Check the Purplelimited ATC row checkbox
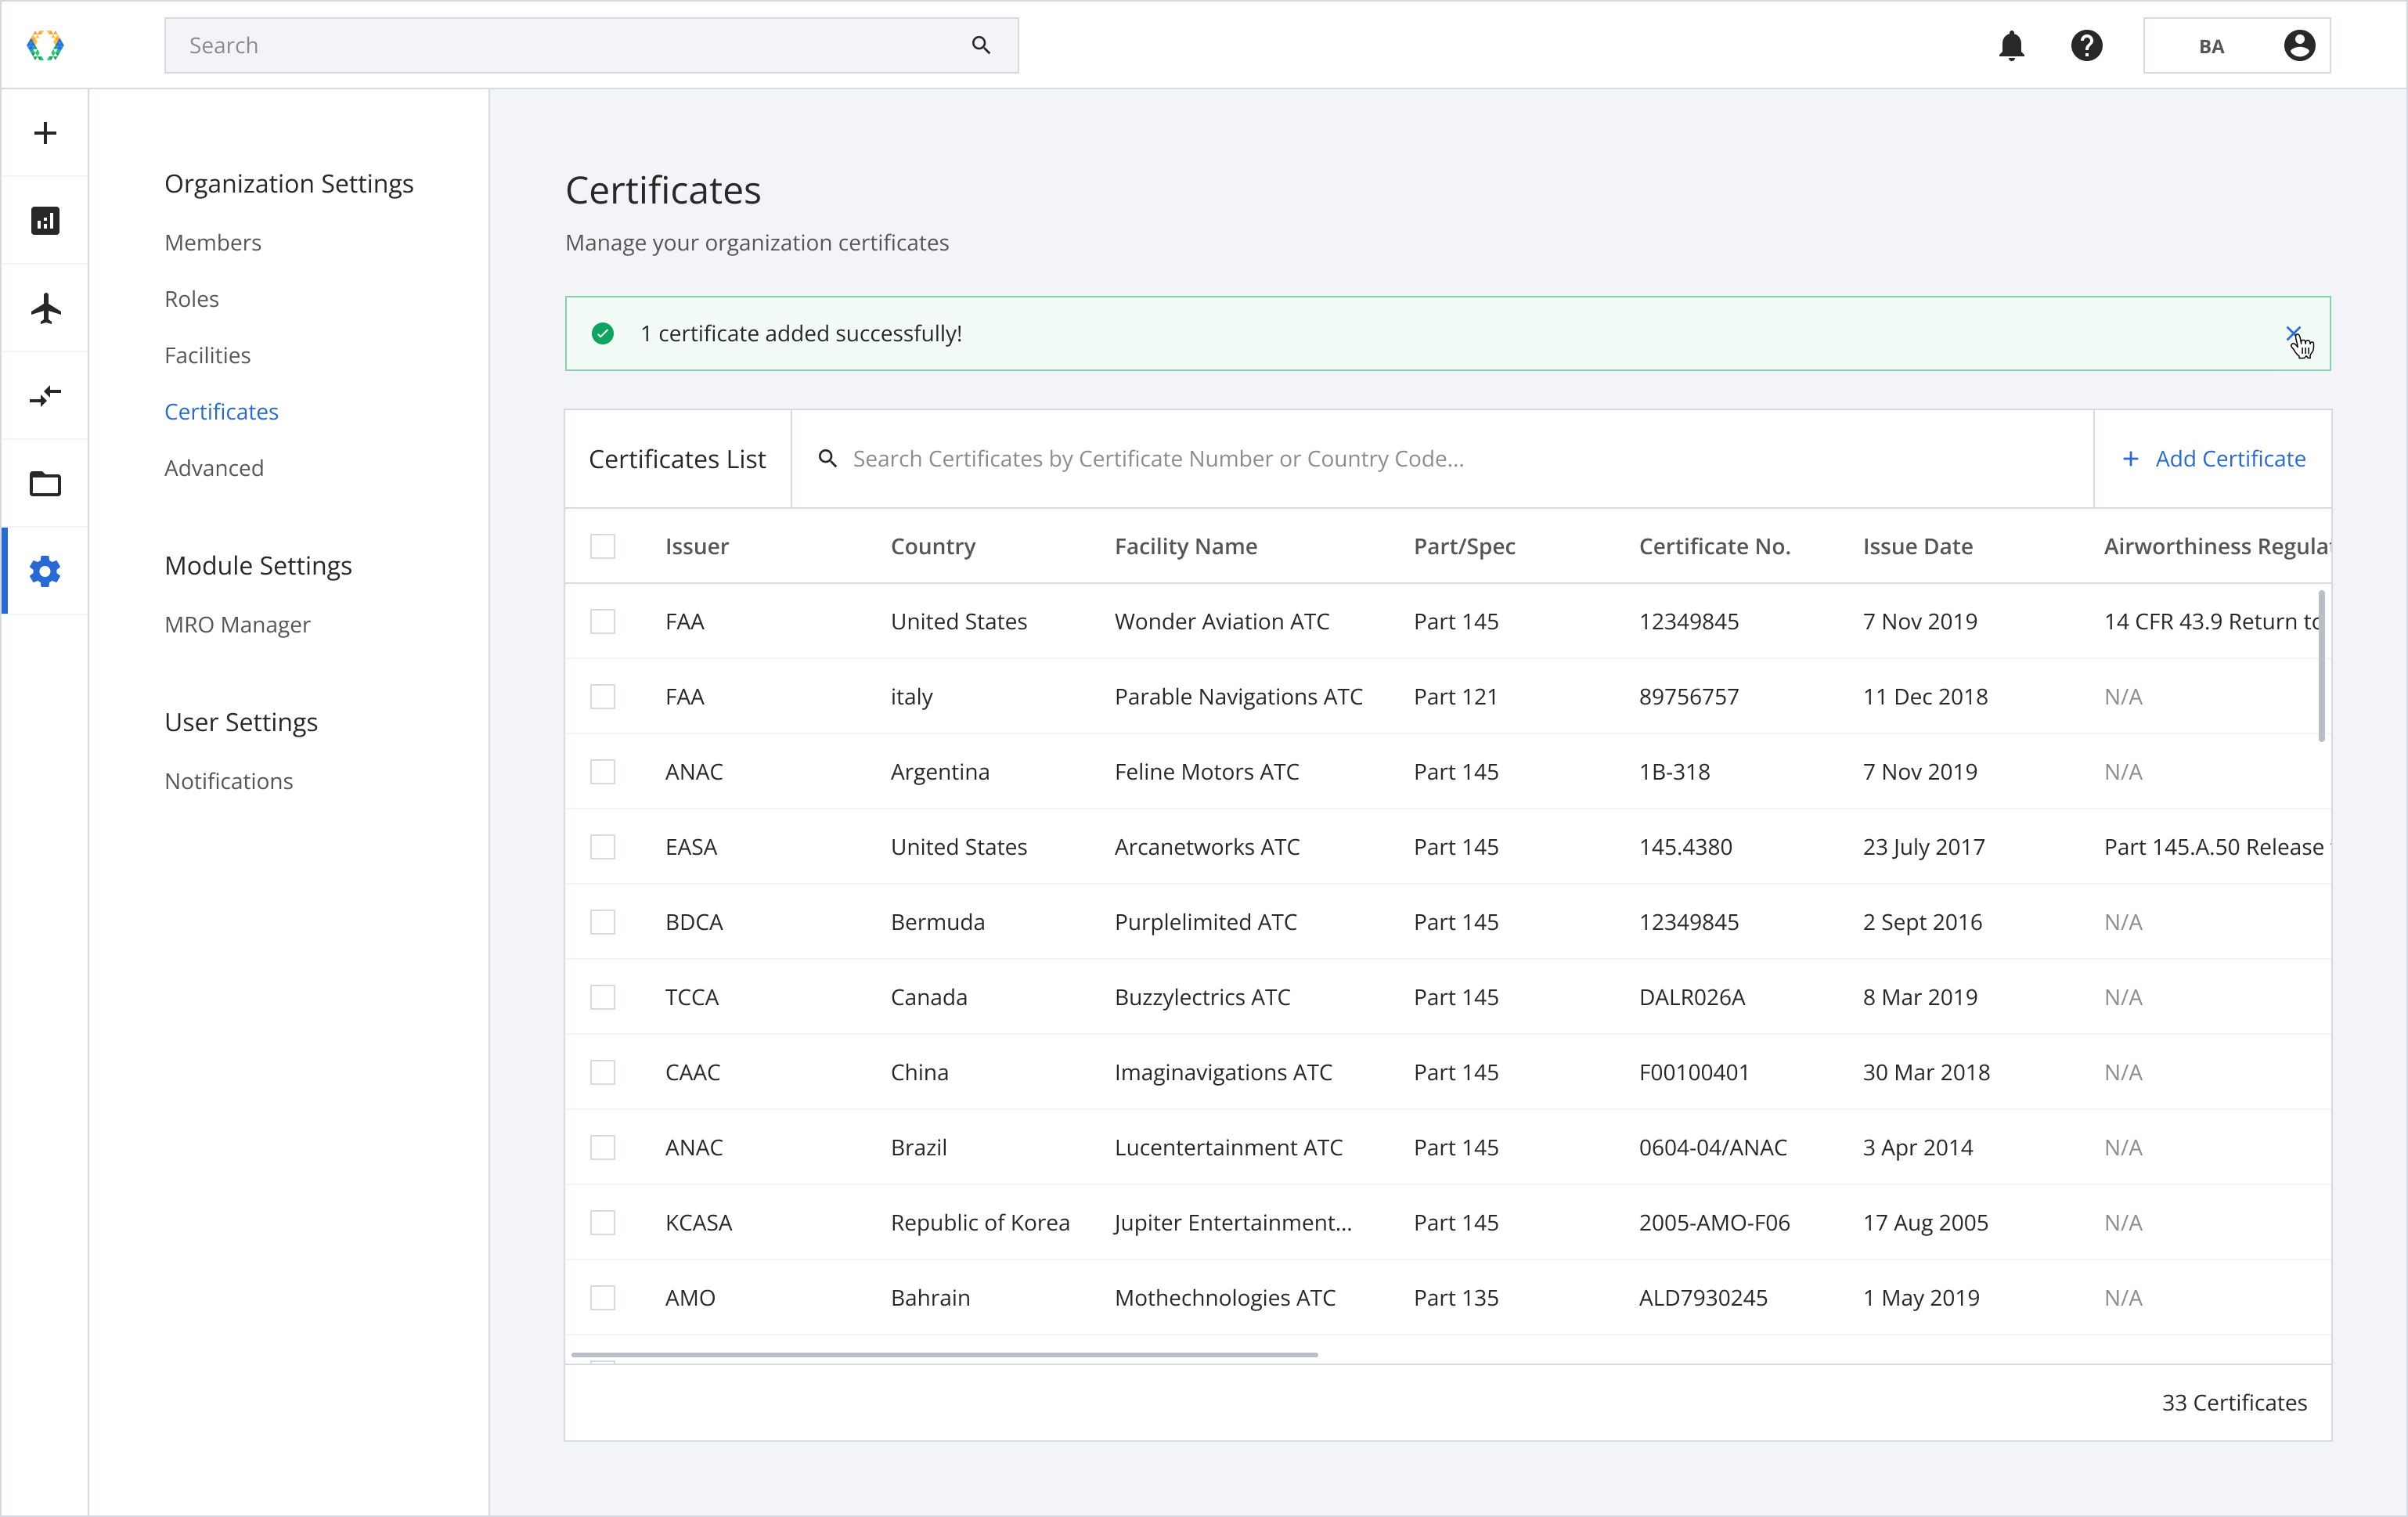 [602, 922]
